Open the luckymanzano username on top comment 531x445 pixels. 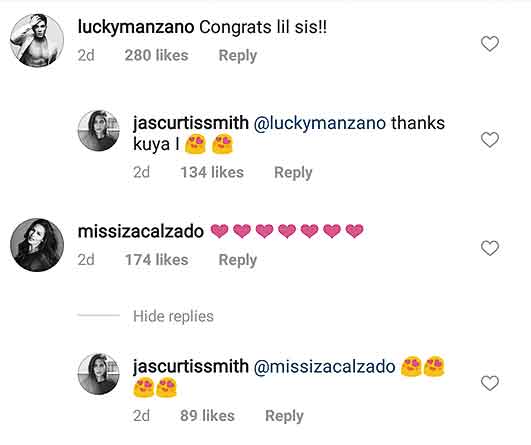tap(136, 27)
